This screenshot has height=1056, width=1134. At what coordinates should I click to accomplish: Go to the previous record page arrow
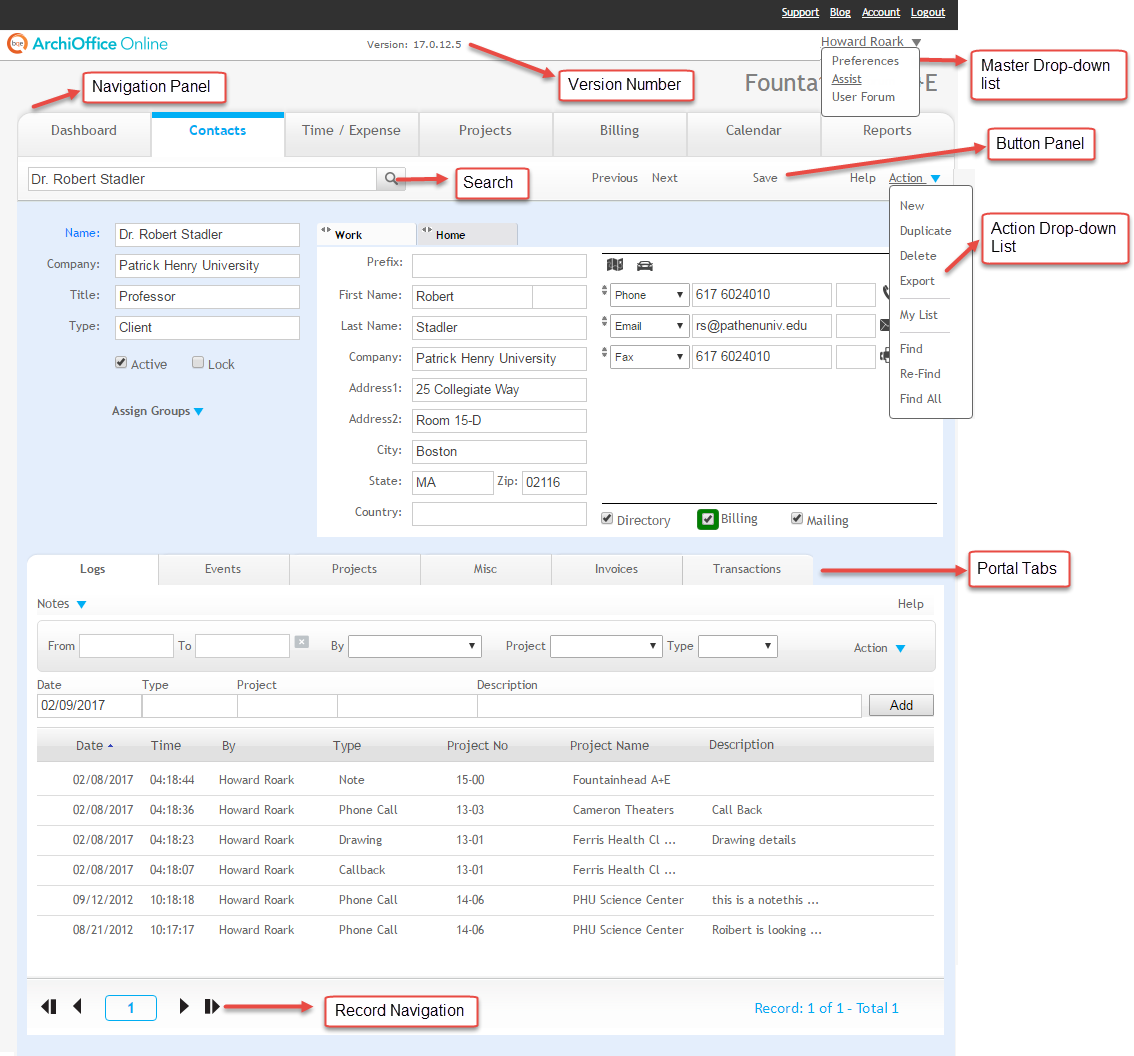77,1006
